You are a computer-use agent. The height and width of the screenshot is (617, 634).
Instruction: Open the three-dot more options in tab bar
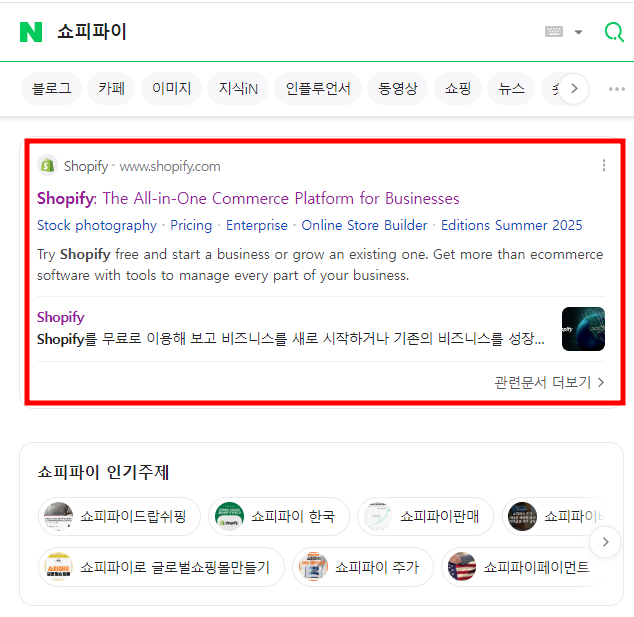click(617, 89)
